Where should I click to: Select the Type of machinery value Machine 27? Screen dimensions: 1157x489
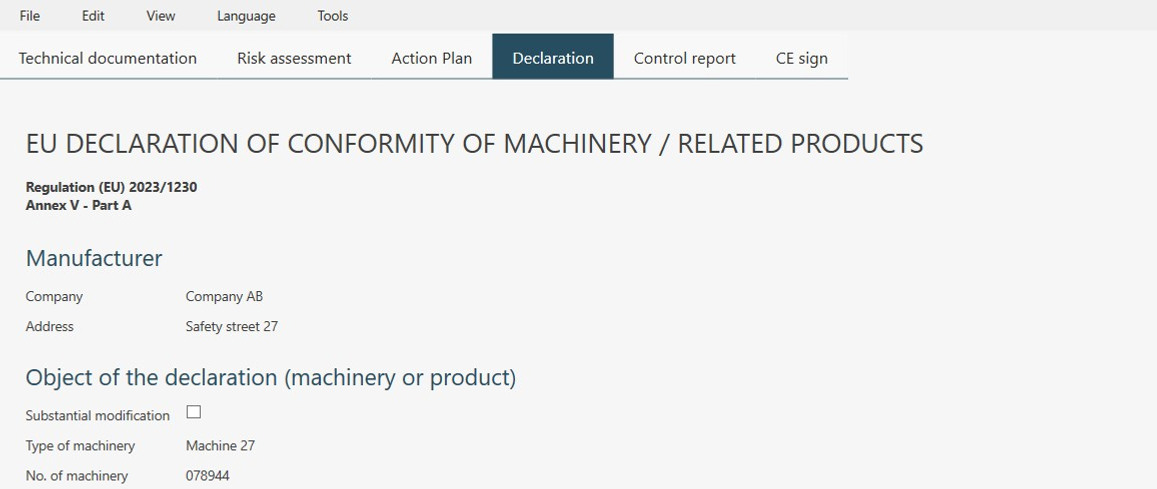point(220,446)
